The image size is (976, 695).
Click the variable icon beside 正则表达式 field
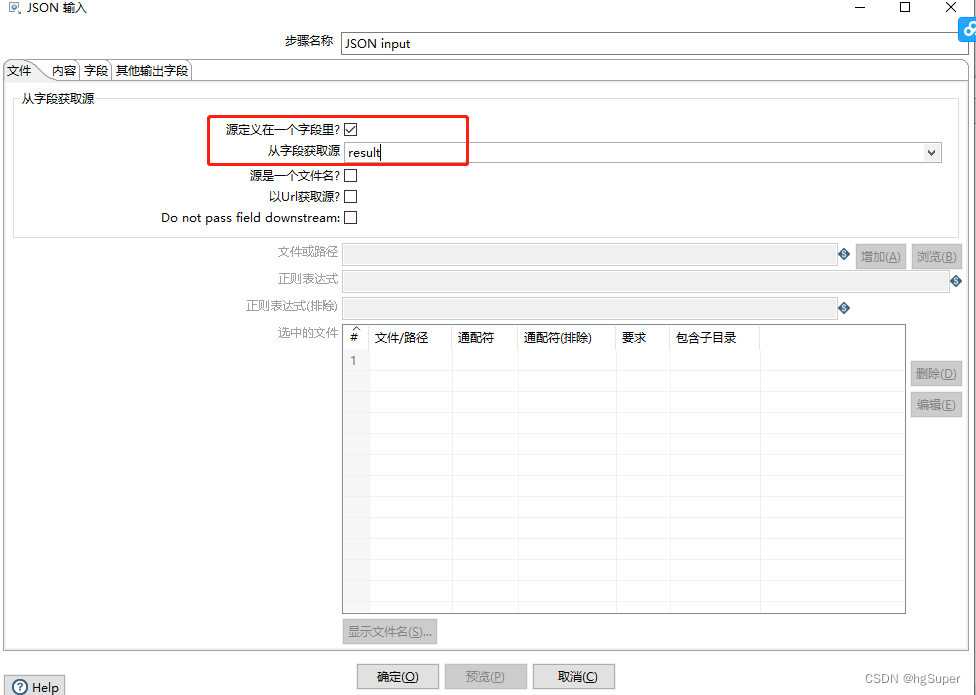tap(955, 279)
